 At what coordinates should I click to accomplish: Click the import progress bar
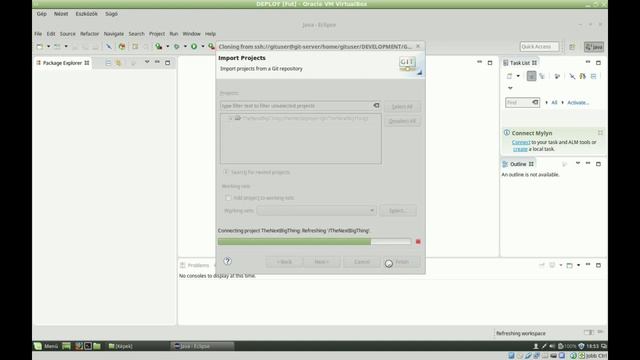pyautogui.click(x=314, y=242)
